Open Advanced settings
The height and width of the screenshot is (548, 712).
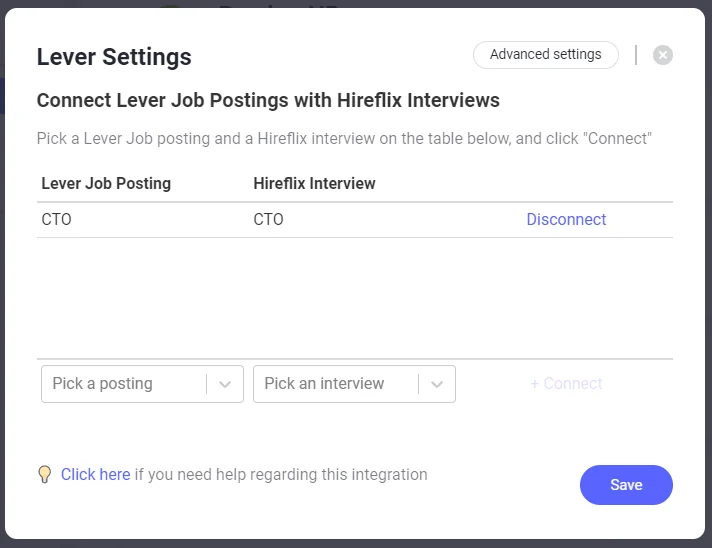[545, 55]
